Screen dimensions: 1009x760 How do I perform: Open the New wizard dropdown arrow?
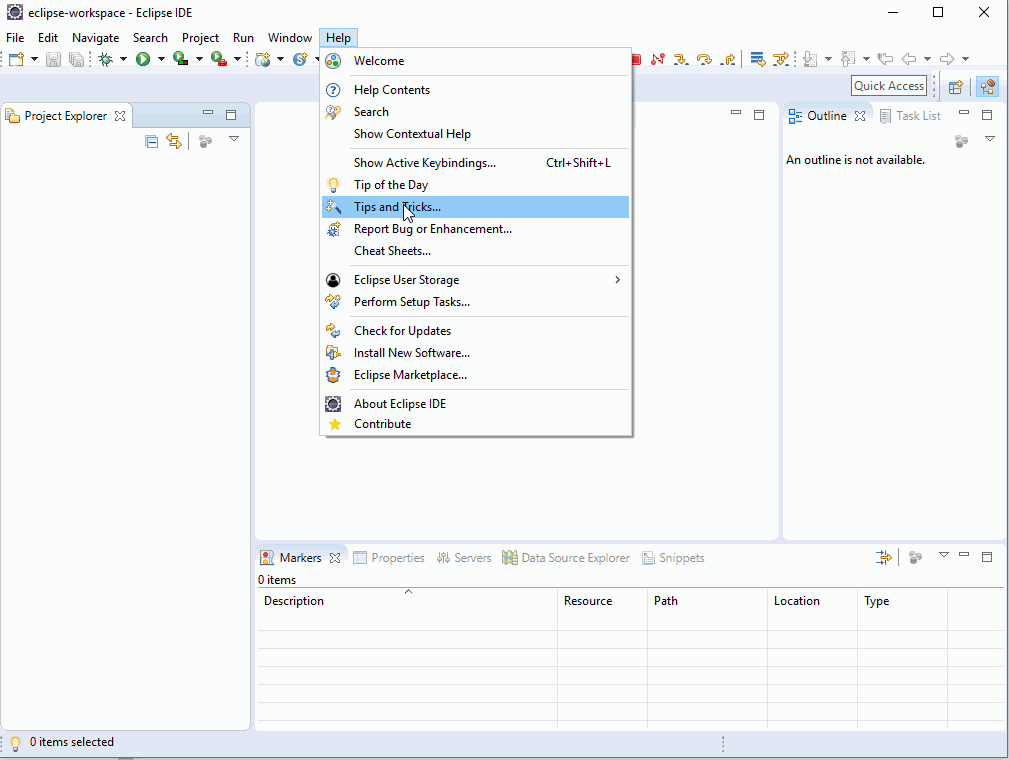34,59
